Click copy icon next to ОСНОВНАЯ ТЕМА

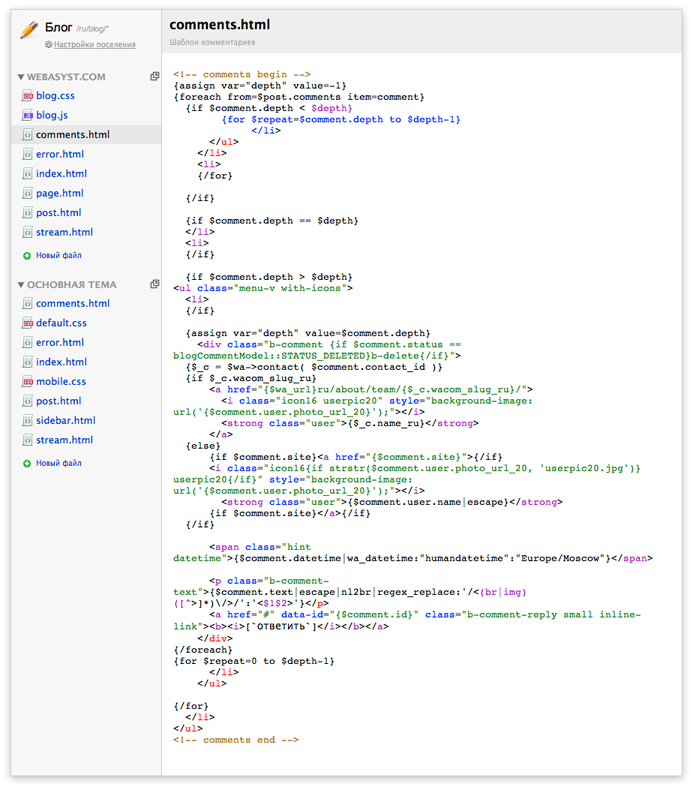(155, 285)
